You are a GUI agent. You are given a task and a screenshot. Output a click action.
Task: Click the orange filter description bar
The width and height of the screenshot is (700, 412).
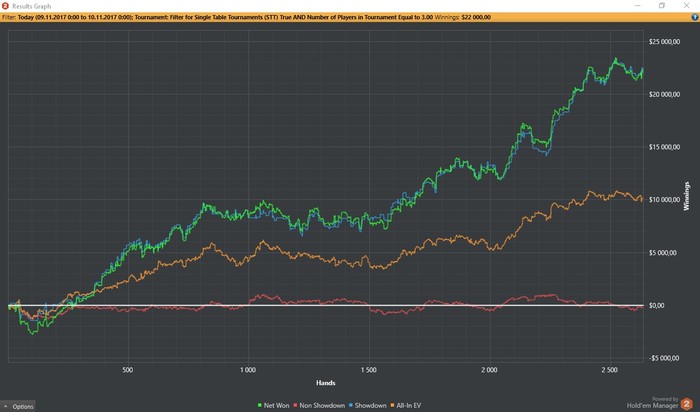(350, 17)
